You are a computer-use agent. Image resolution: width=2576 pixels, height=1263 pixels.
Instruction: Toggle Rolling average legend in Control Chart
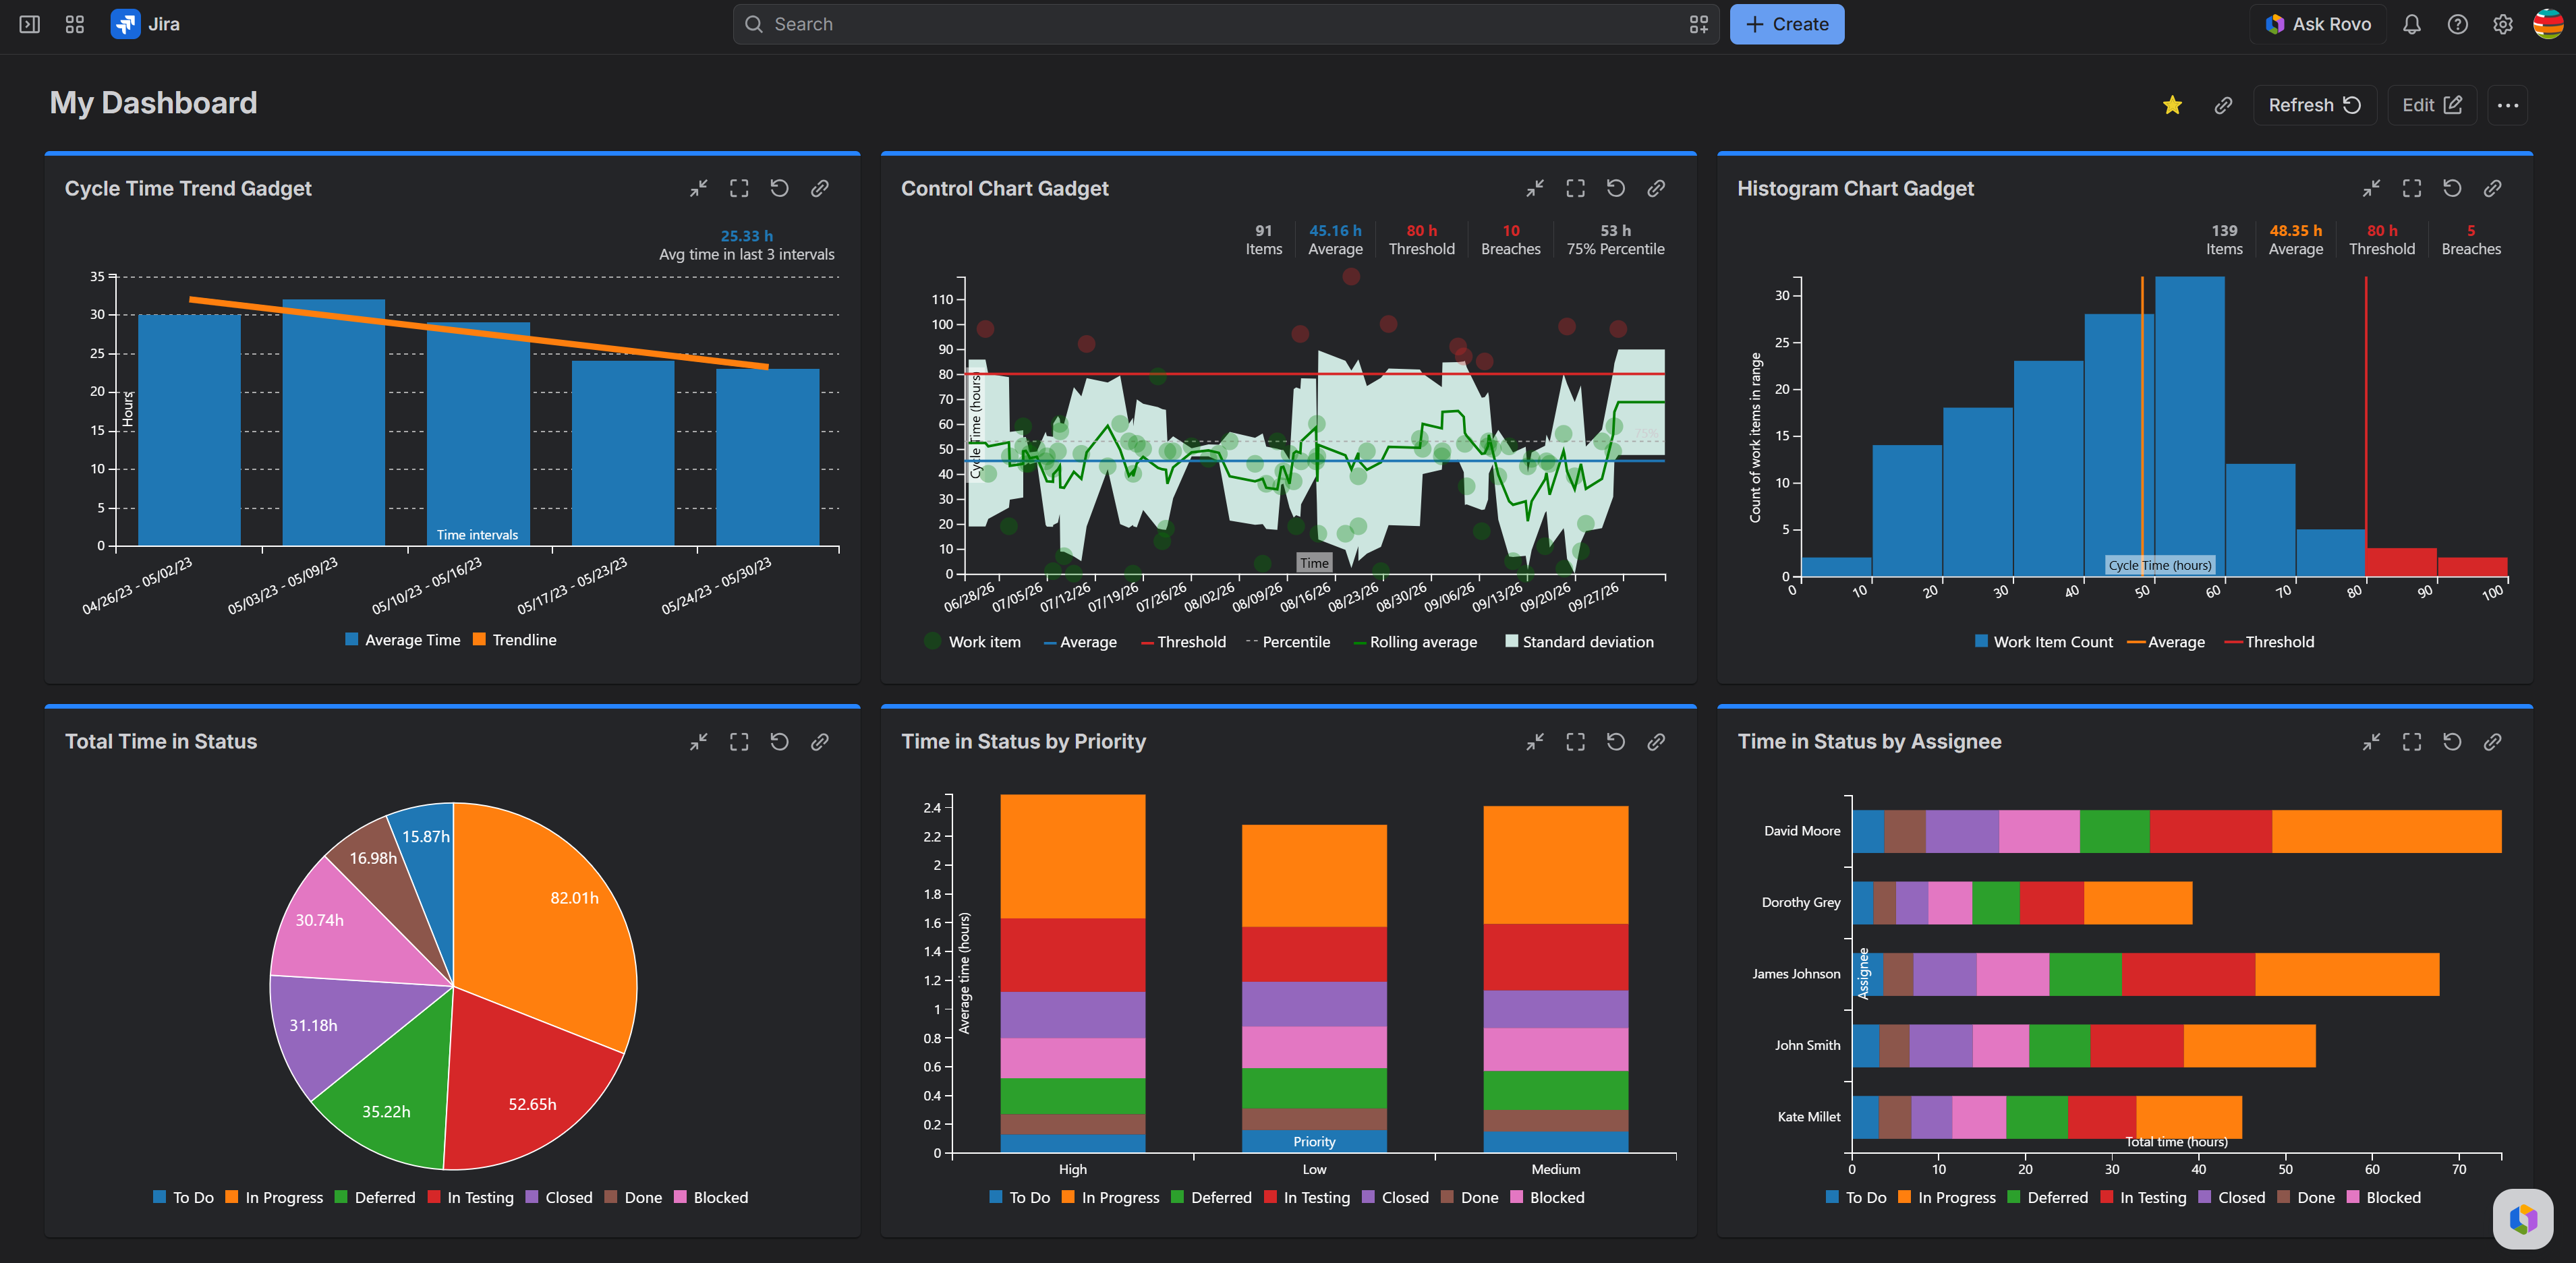(1415, 641)
